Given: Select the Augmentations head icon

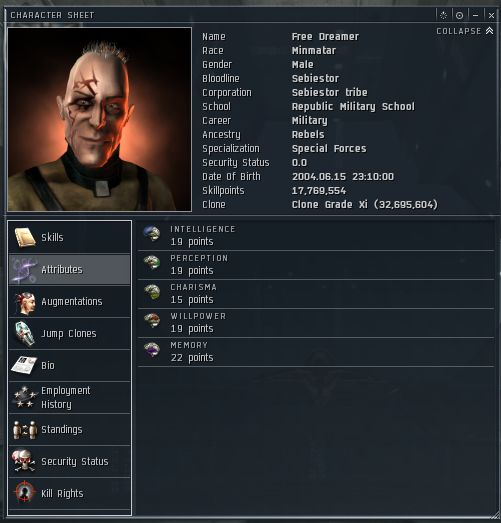Looking at the screenshot, I should [25, 302].
